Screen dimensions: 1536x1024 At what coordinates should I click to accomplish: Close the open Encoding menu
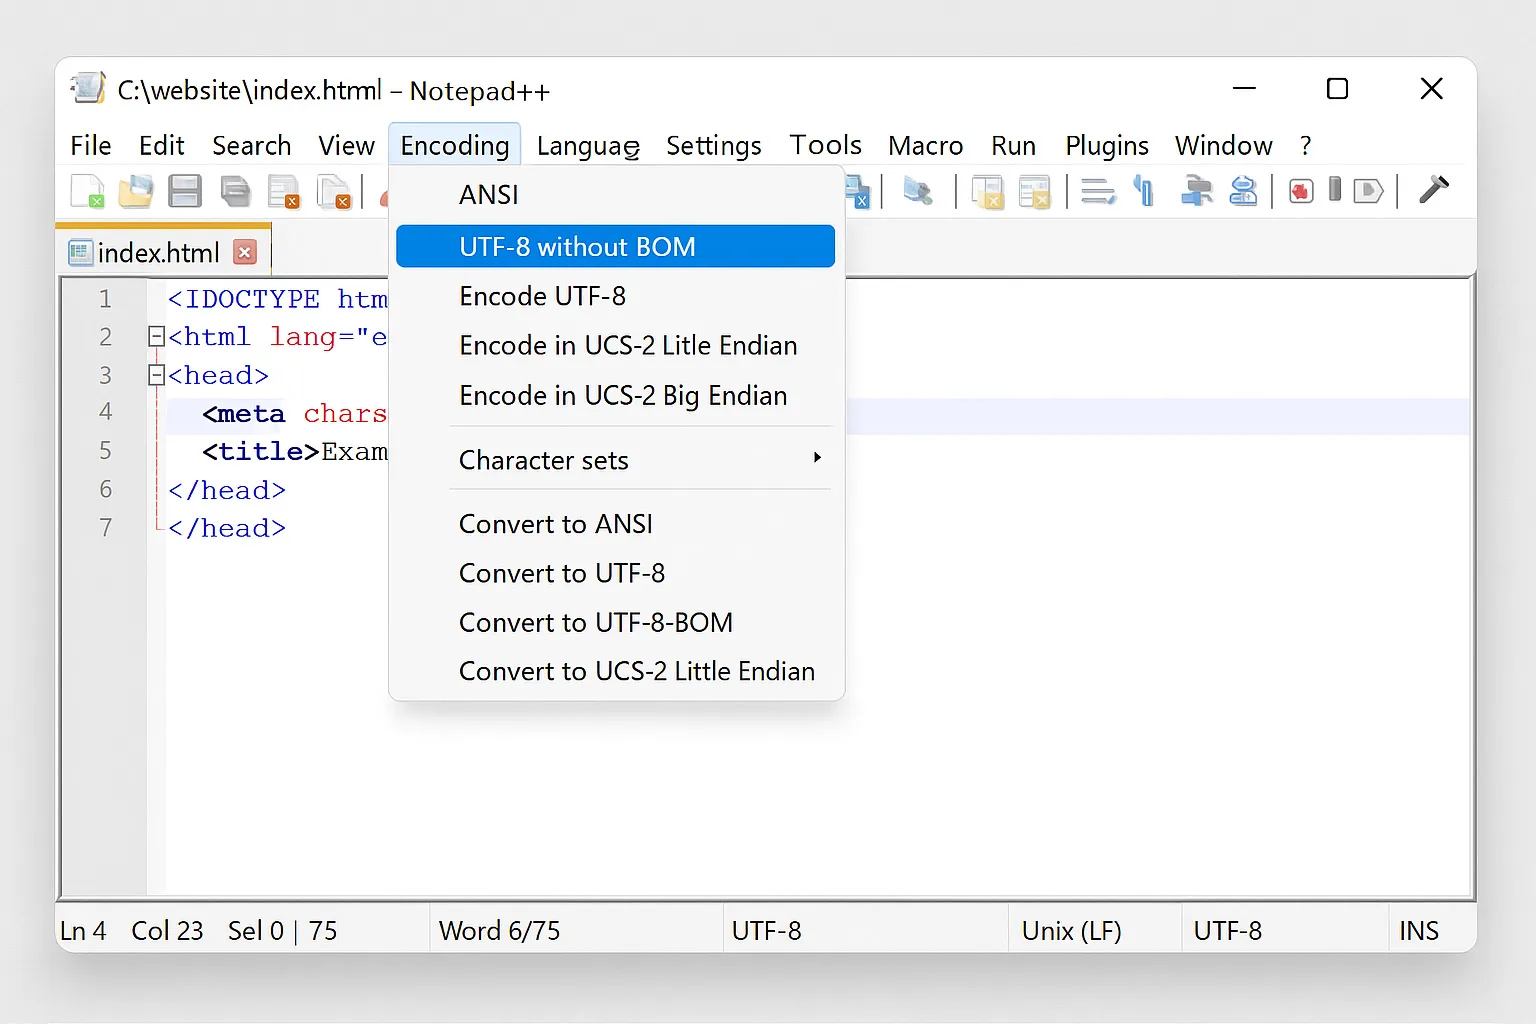[455, 146]
